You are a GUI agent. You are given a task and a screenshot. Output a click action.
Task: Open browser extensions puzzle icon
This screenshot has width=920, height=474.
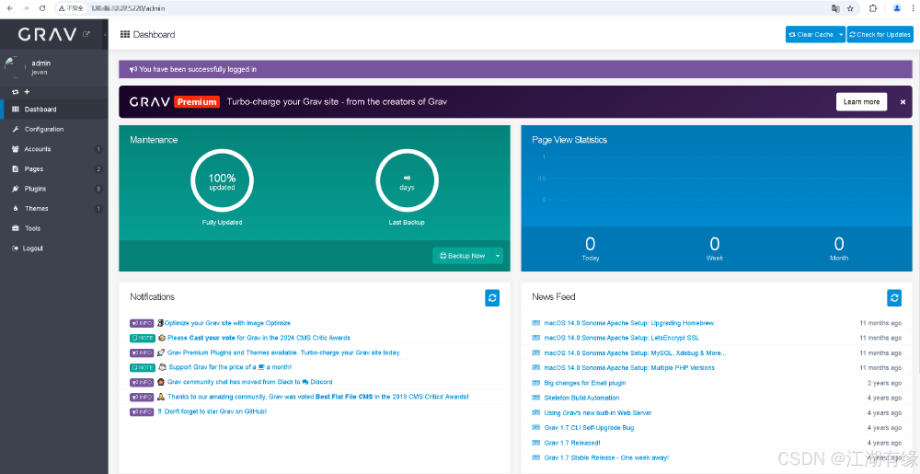[x=872, y=8]
